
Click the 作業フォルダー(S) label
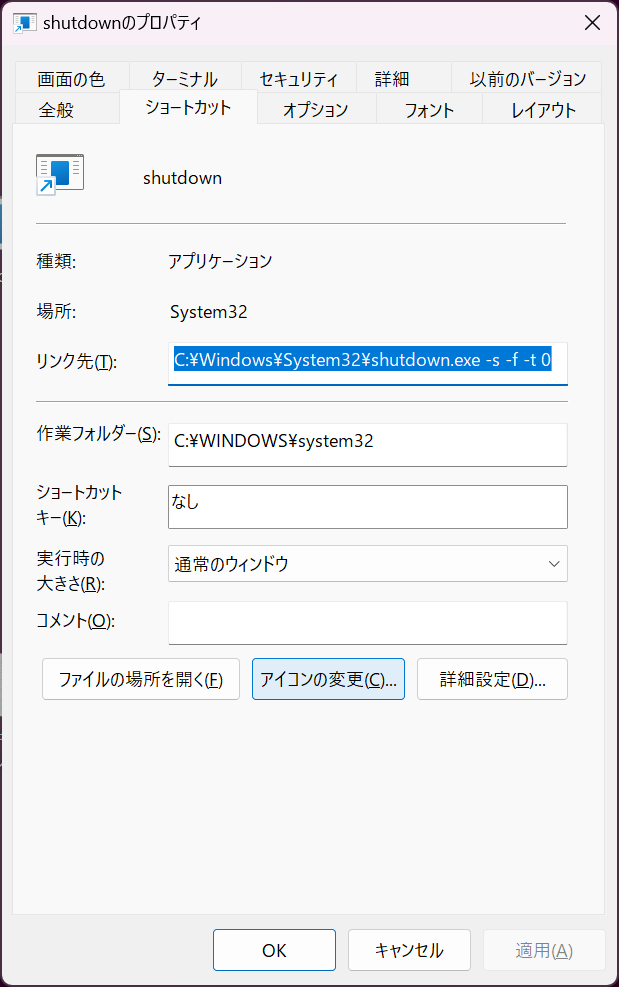[98, 433]
